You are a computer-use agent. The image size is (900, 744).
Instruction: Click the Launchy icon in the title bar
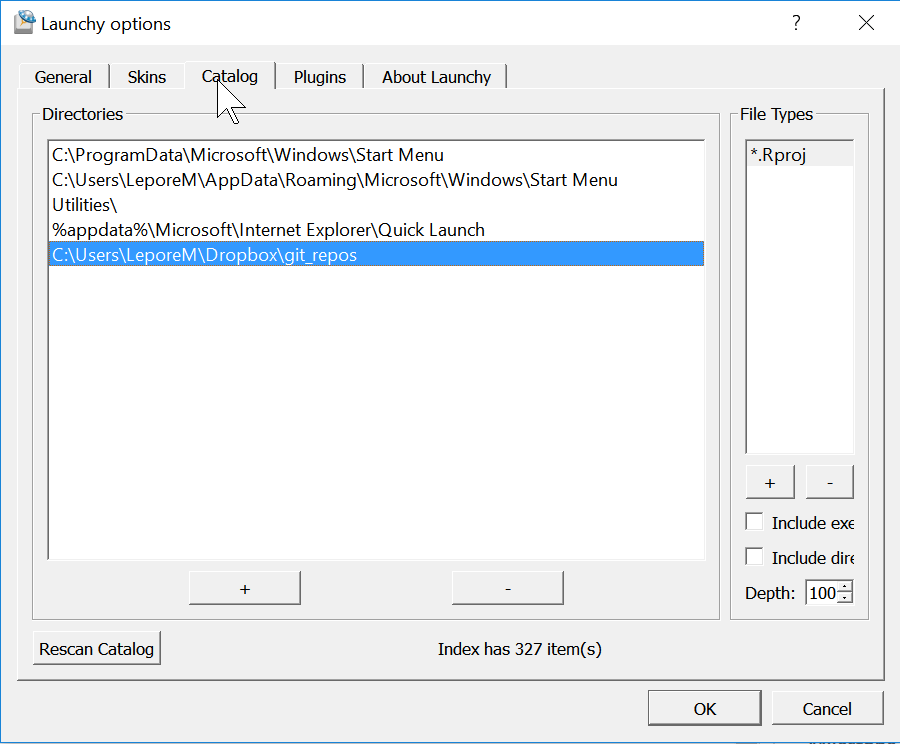[x=23, y=21]
